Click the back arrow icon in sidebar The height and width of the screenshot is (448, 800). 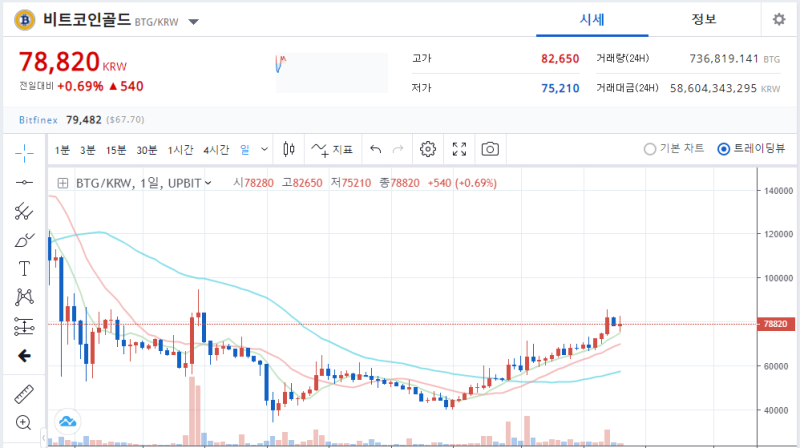(24, 356)
